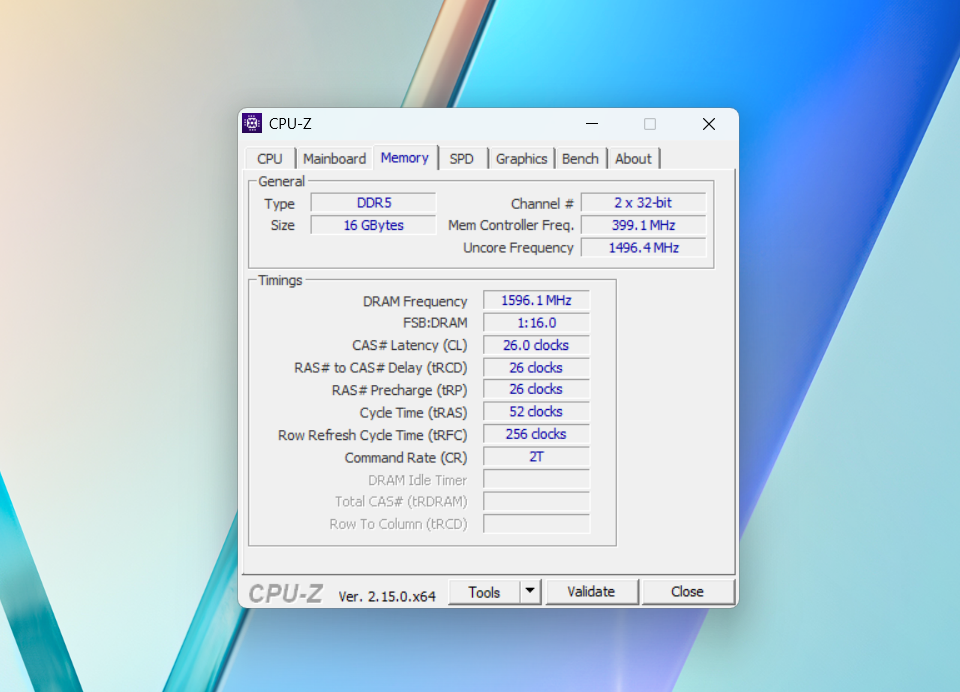
Task: Select the 1:16.0 FSB:DRAM ratio value
Action: click(x=536, y=323)
